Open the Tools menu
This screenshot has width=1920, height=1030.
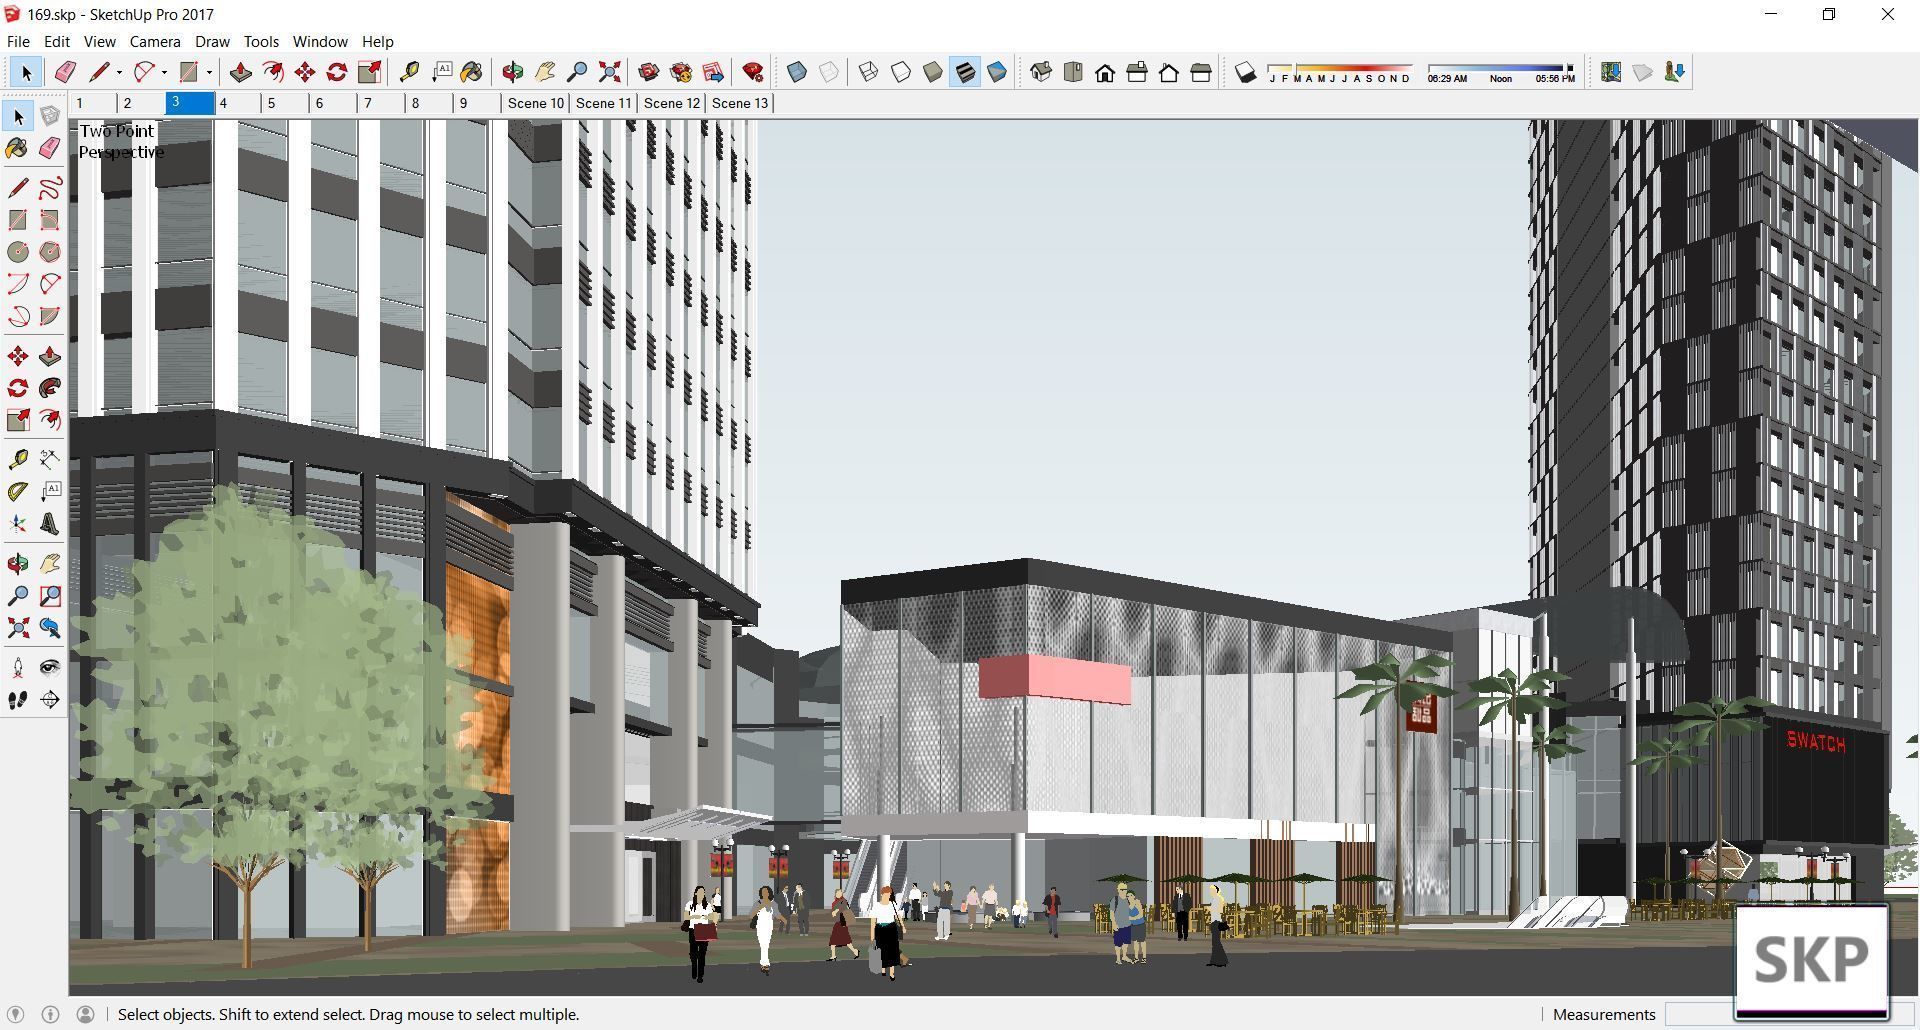pos(261,41)
